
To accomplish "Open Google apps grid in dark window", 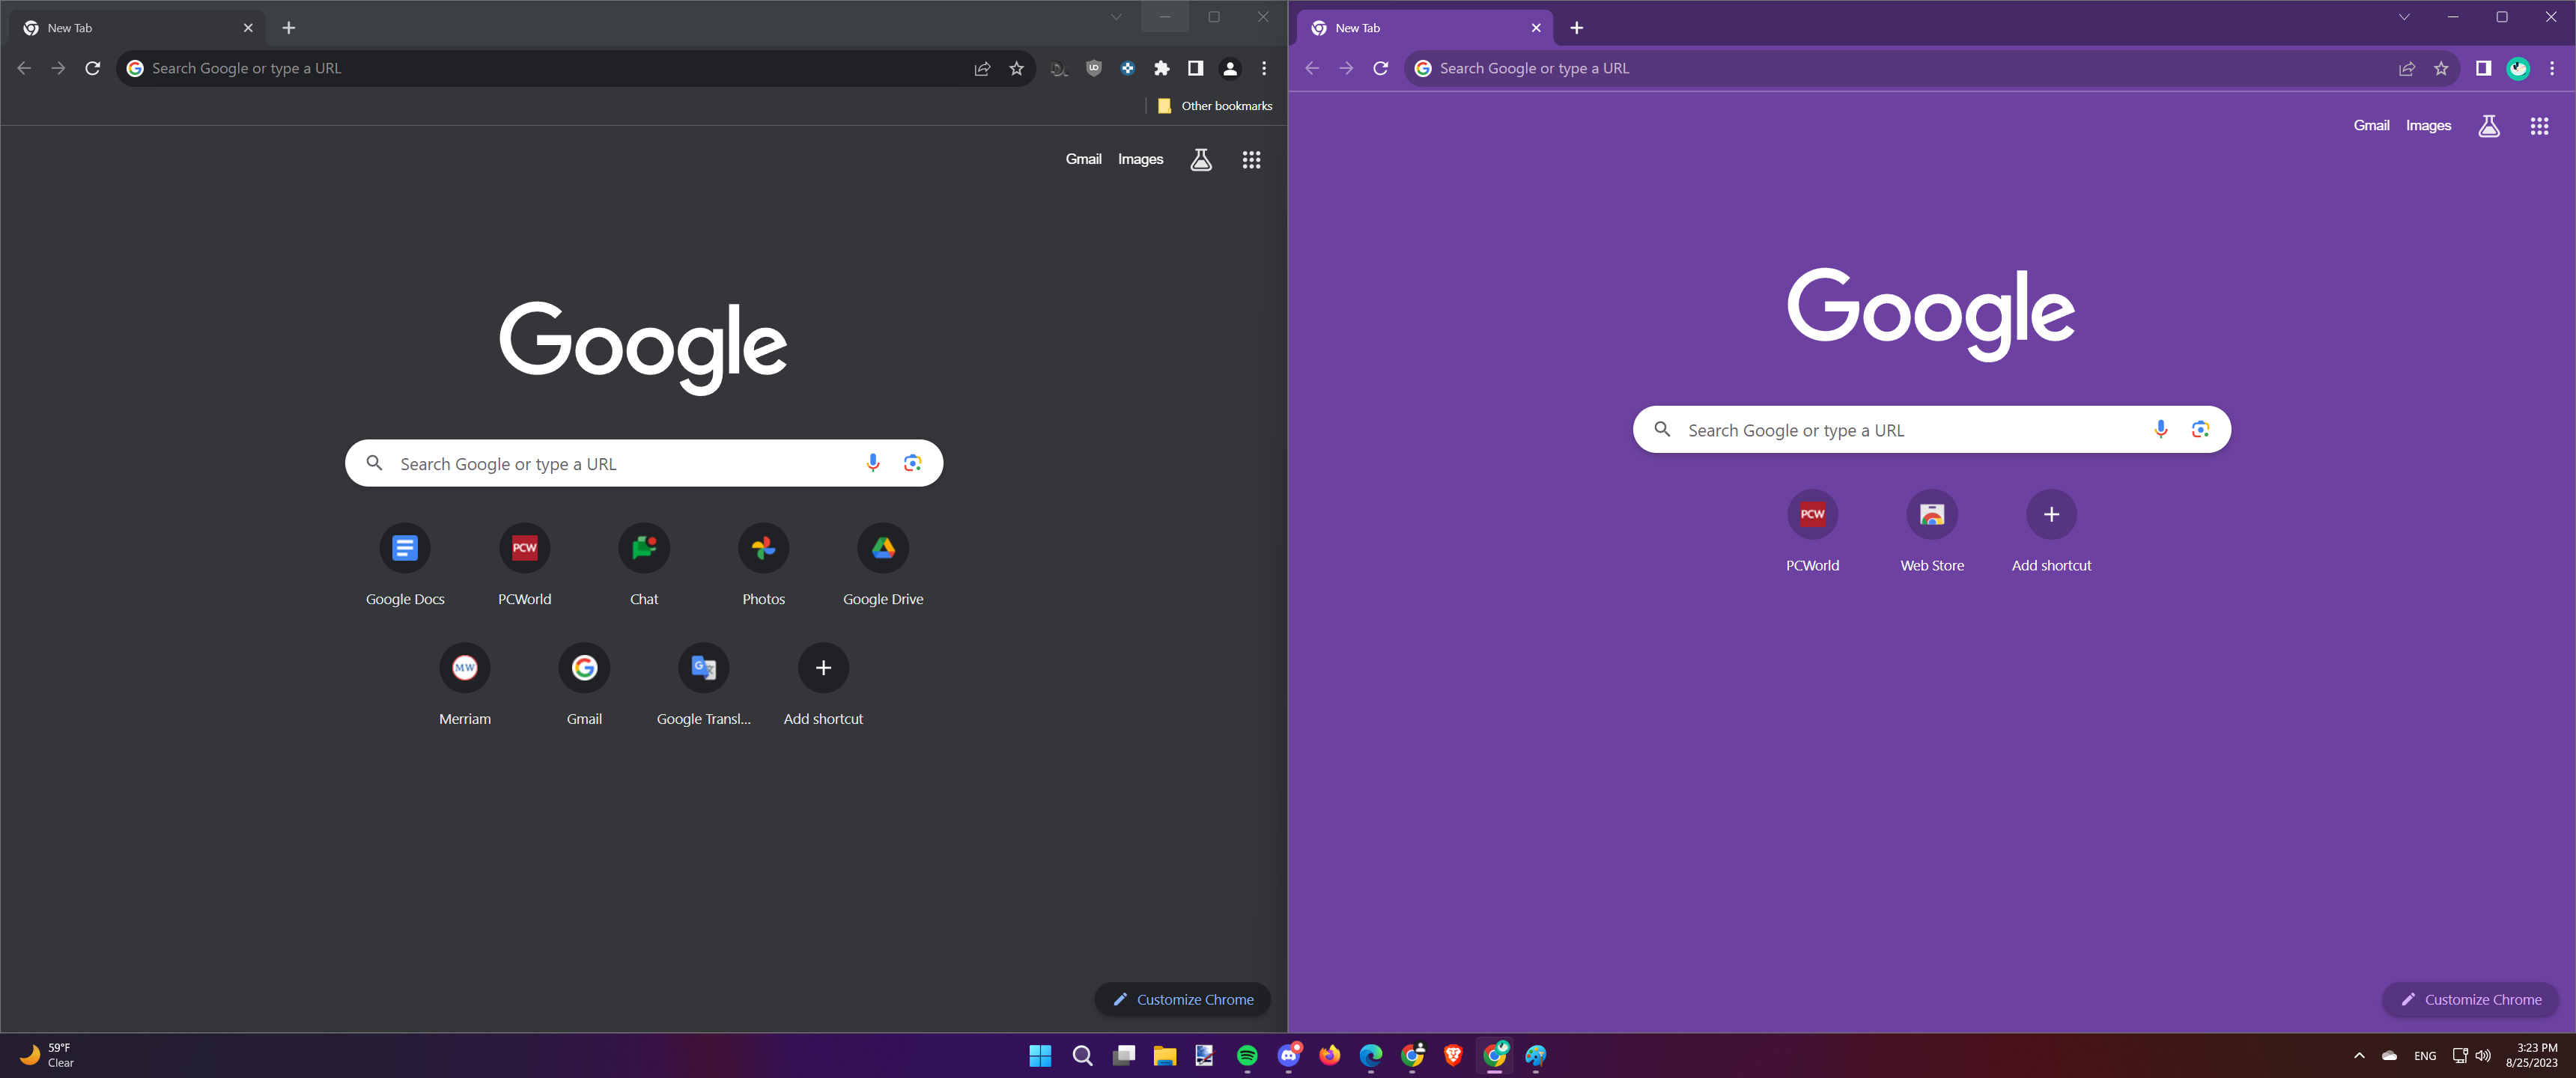I will point(1251,159).
